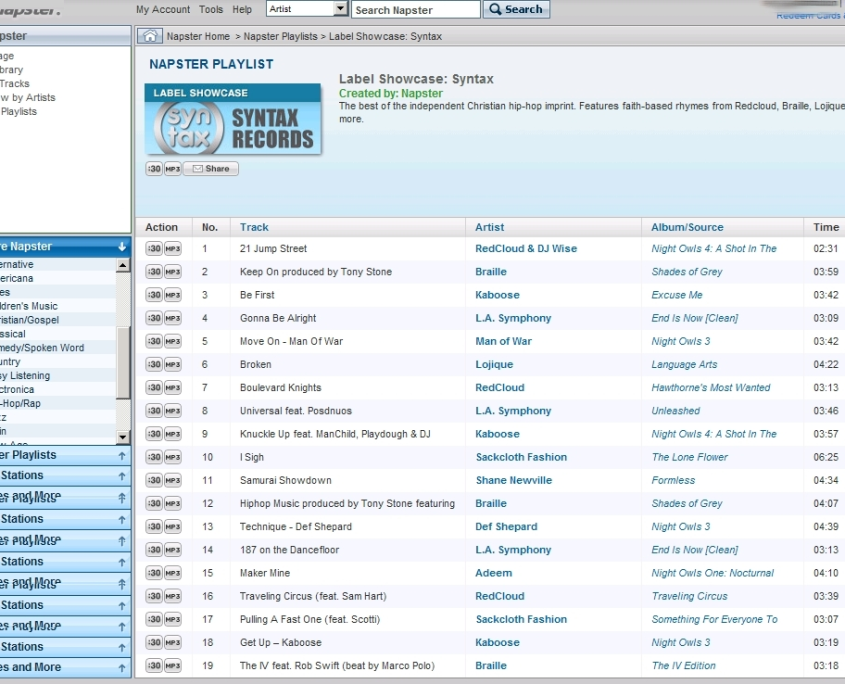Sort by Artist column header
The width and height of the screenshot is (845, 684).
[489, 227]
